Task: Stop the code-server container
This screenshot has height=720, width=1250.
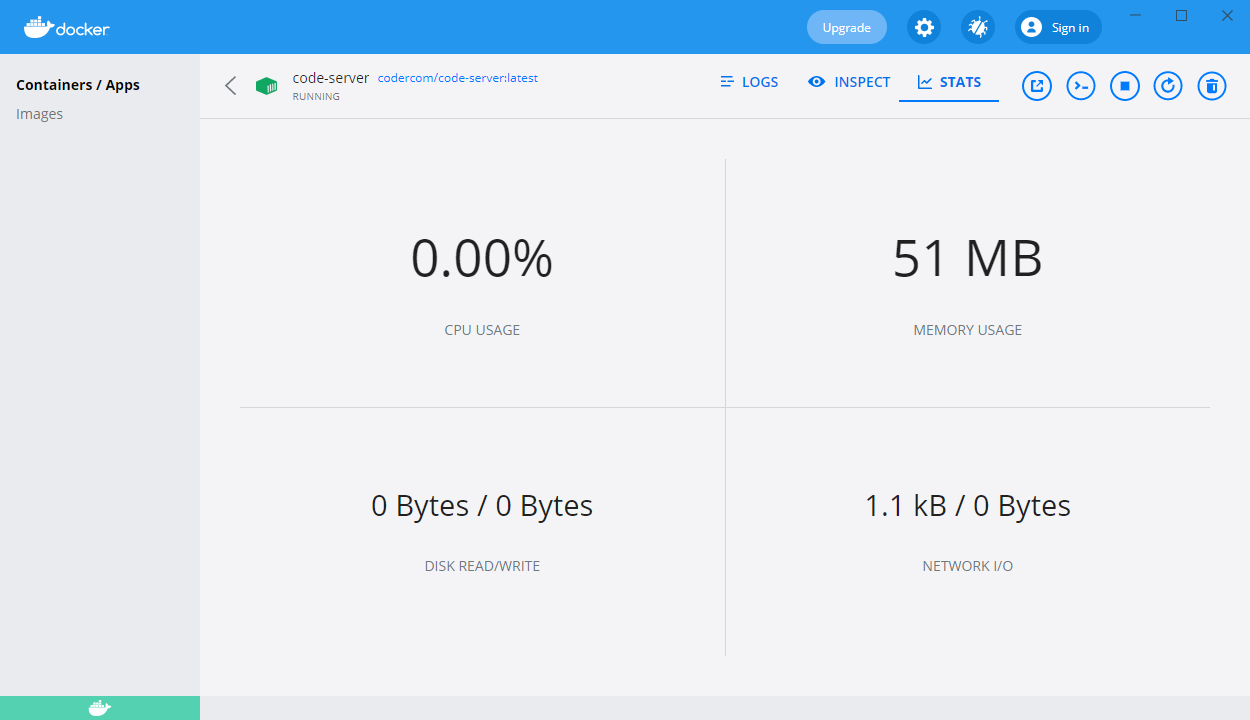Action: [x=1125, y=86]
